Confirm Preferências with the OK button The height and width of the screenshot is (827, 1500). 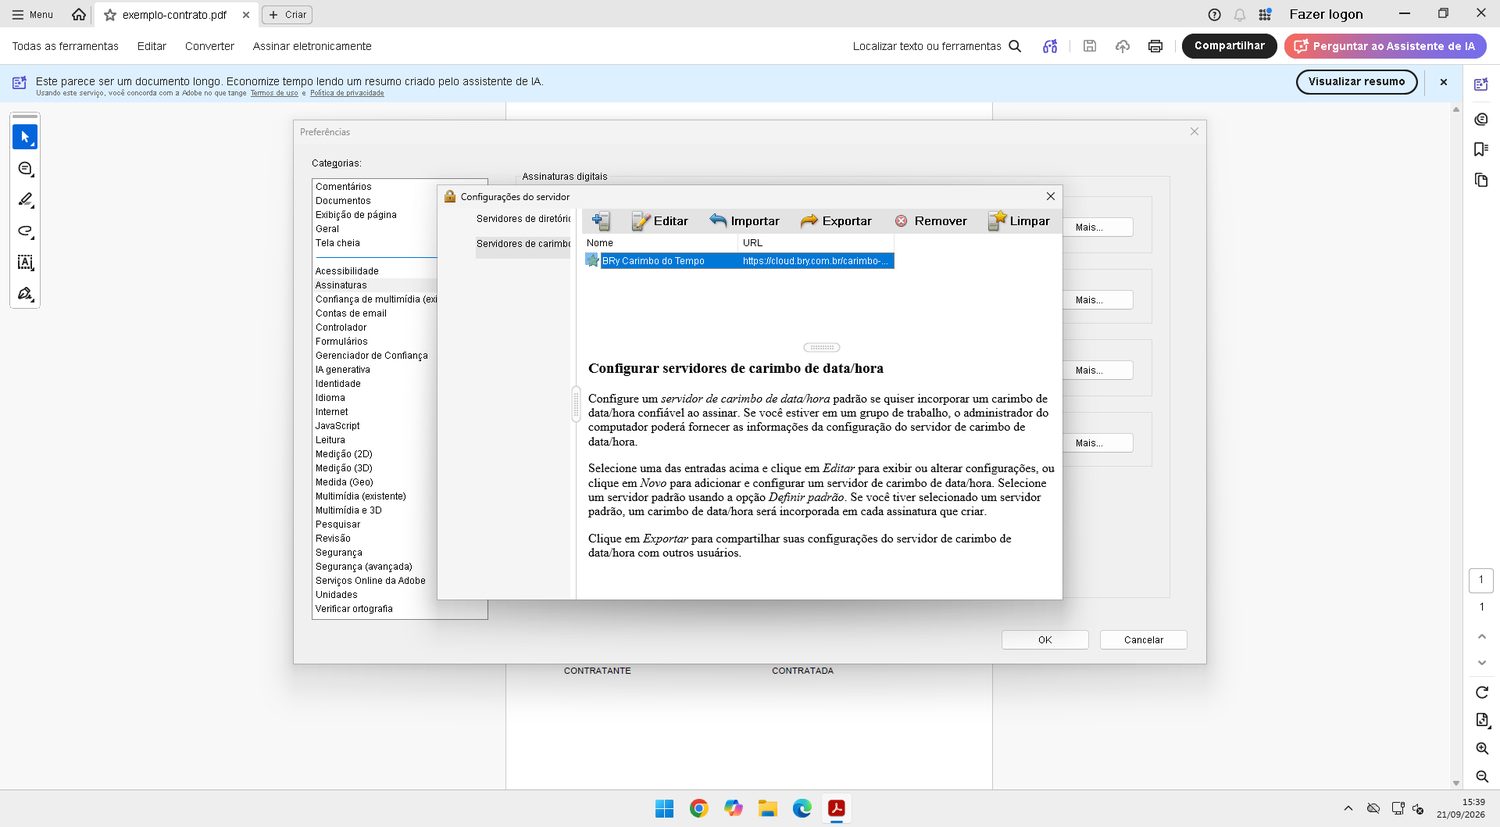[1045, 640]
